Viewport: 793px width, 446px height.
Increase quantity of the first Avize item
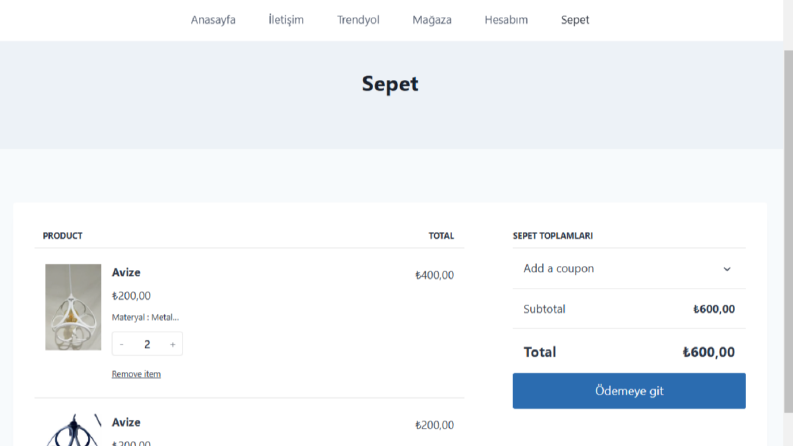172,344
